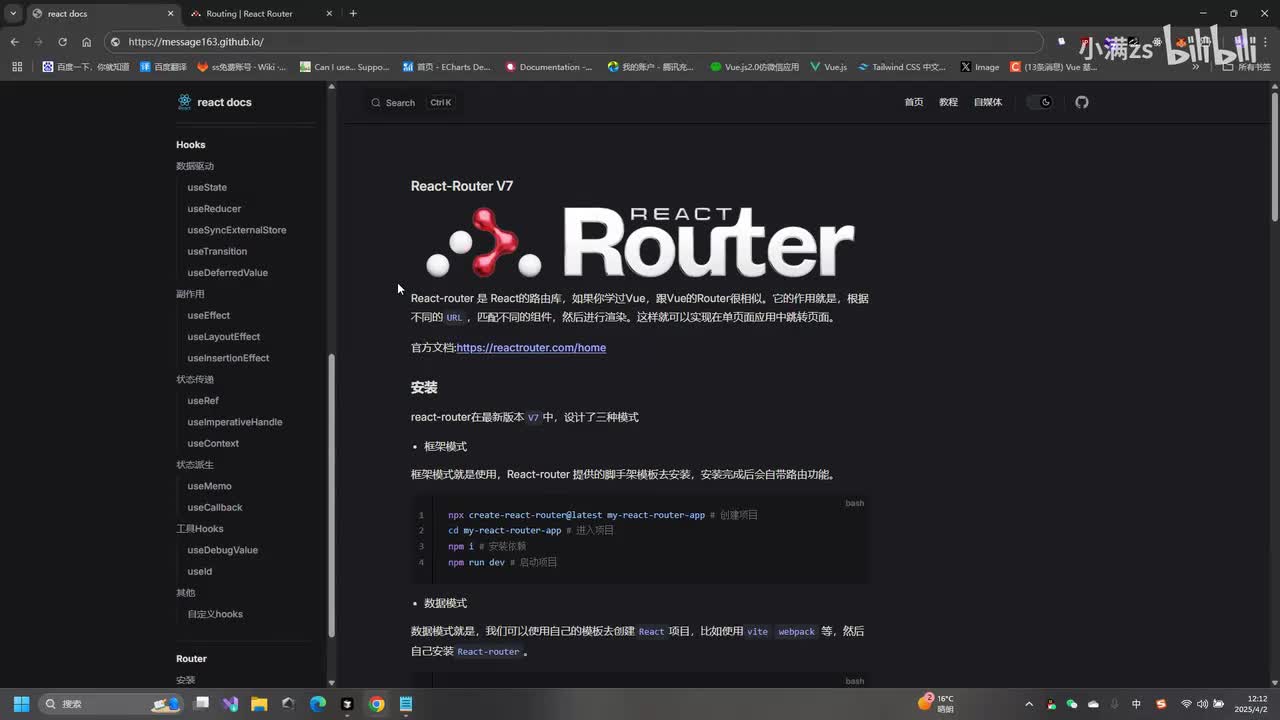The width and height of the screenshot is (1280, 720).
Task: Click the Windows taskbar 搜索 box
Action: tap(111, 704)
